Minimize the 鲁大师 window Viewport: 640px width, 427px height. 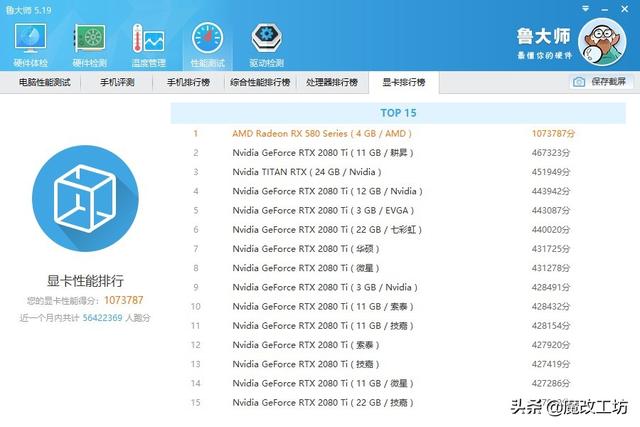click(605, 9)
